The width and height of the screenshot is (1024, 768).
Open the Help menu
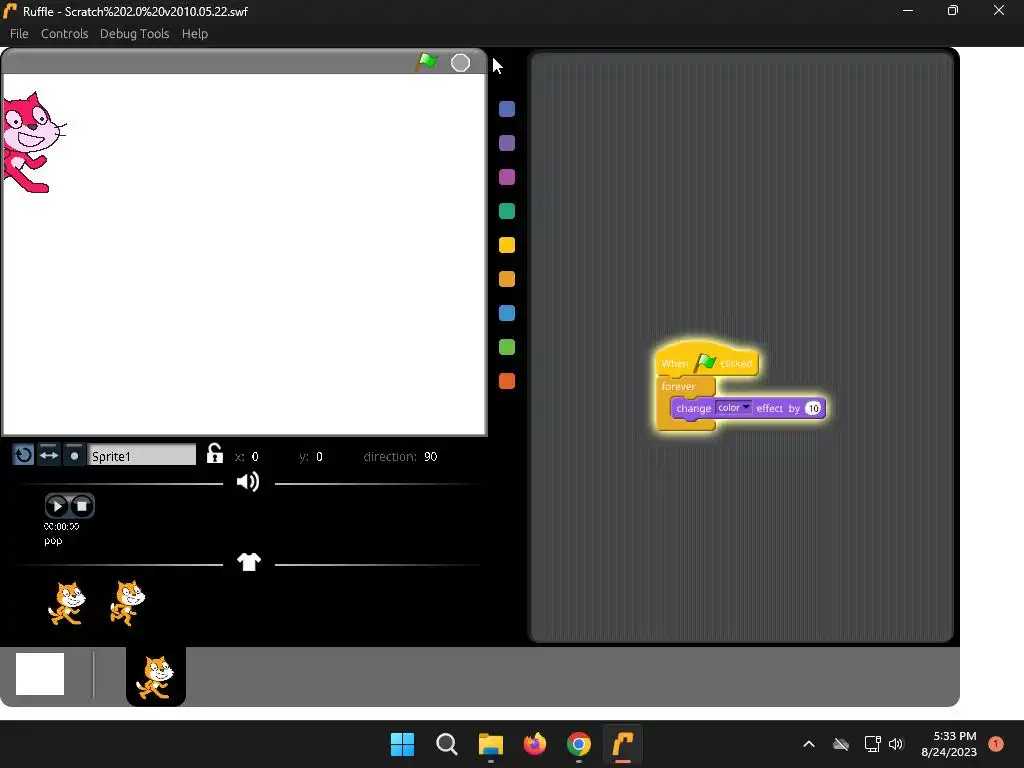click(x=195, y=33)
